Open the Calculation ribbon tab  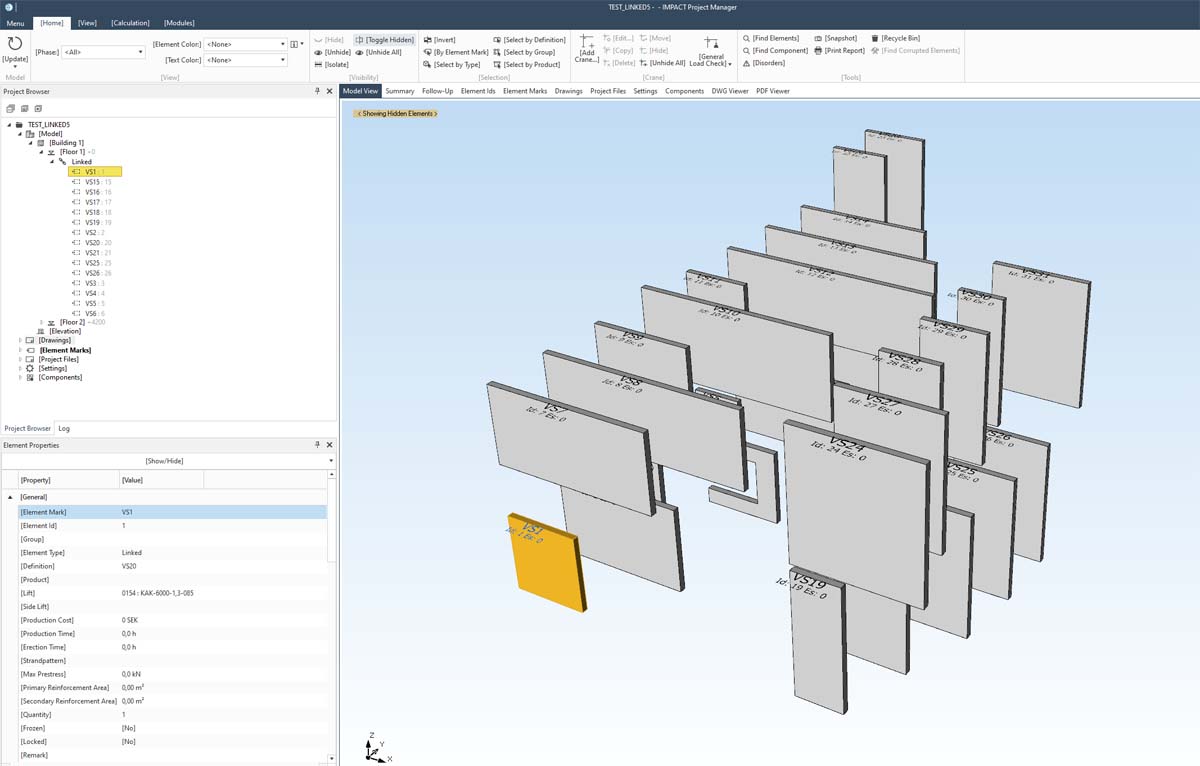tap(128, 22)
